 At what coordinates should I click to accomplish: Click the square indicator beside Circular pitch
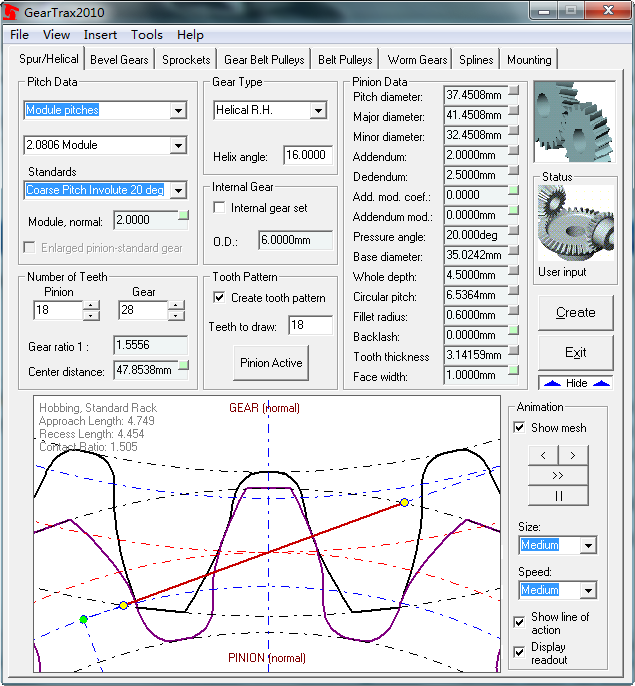[514, 290]
